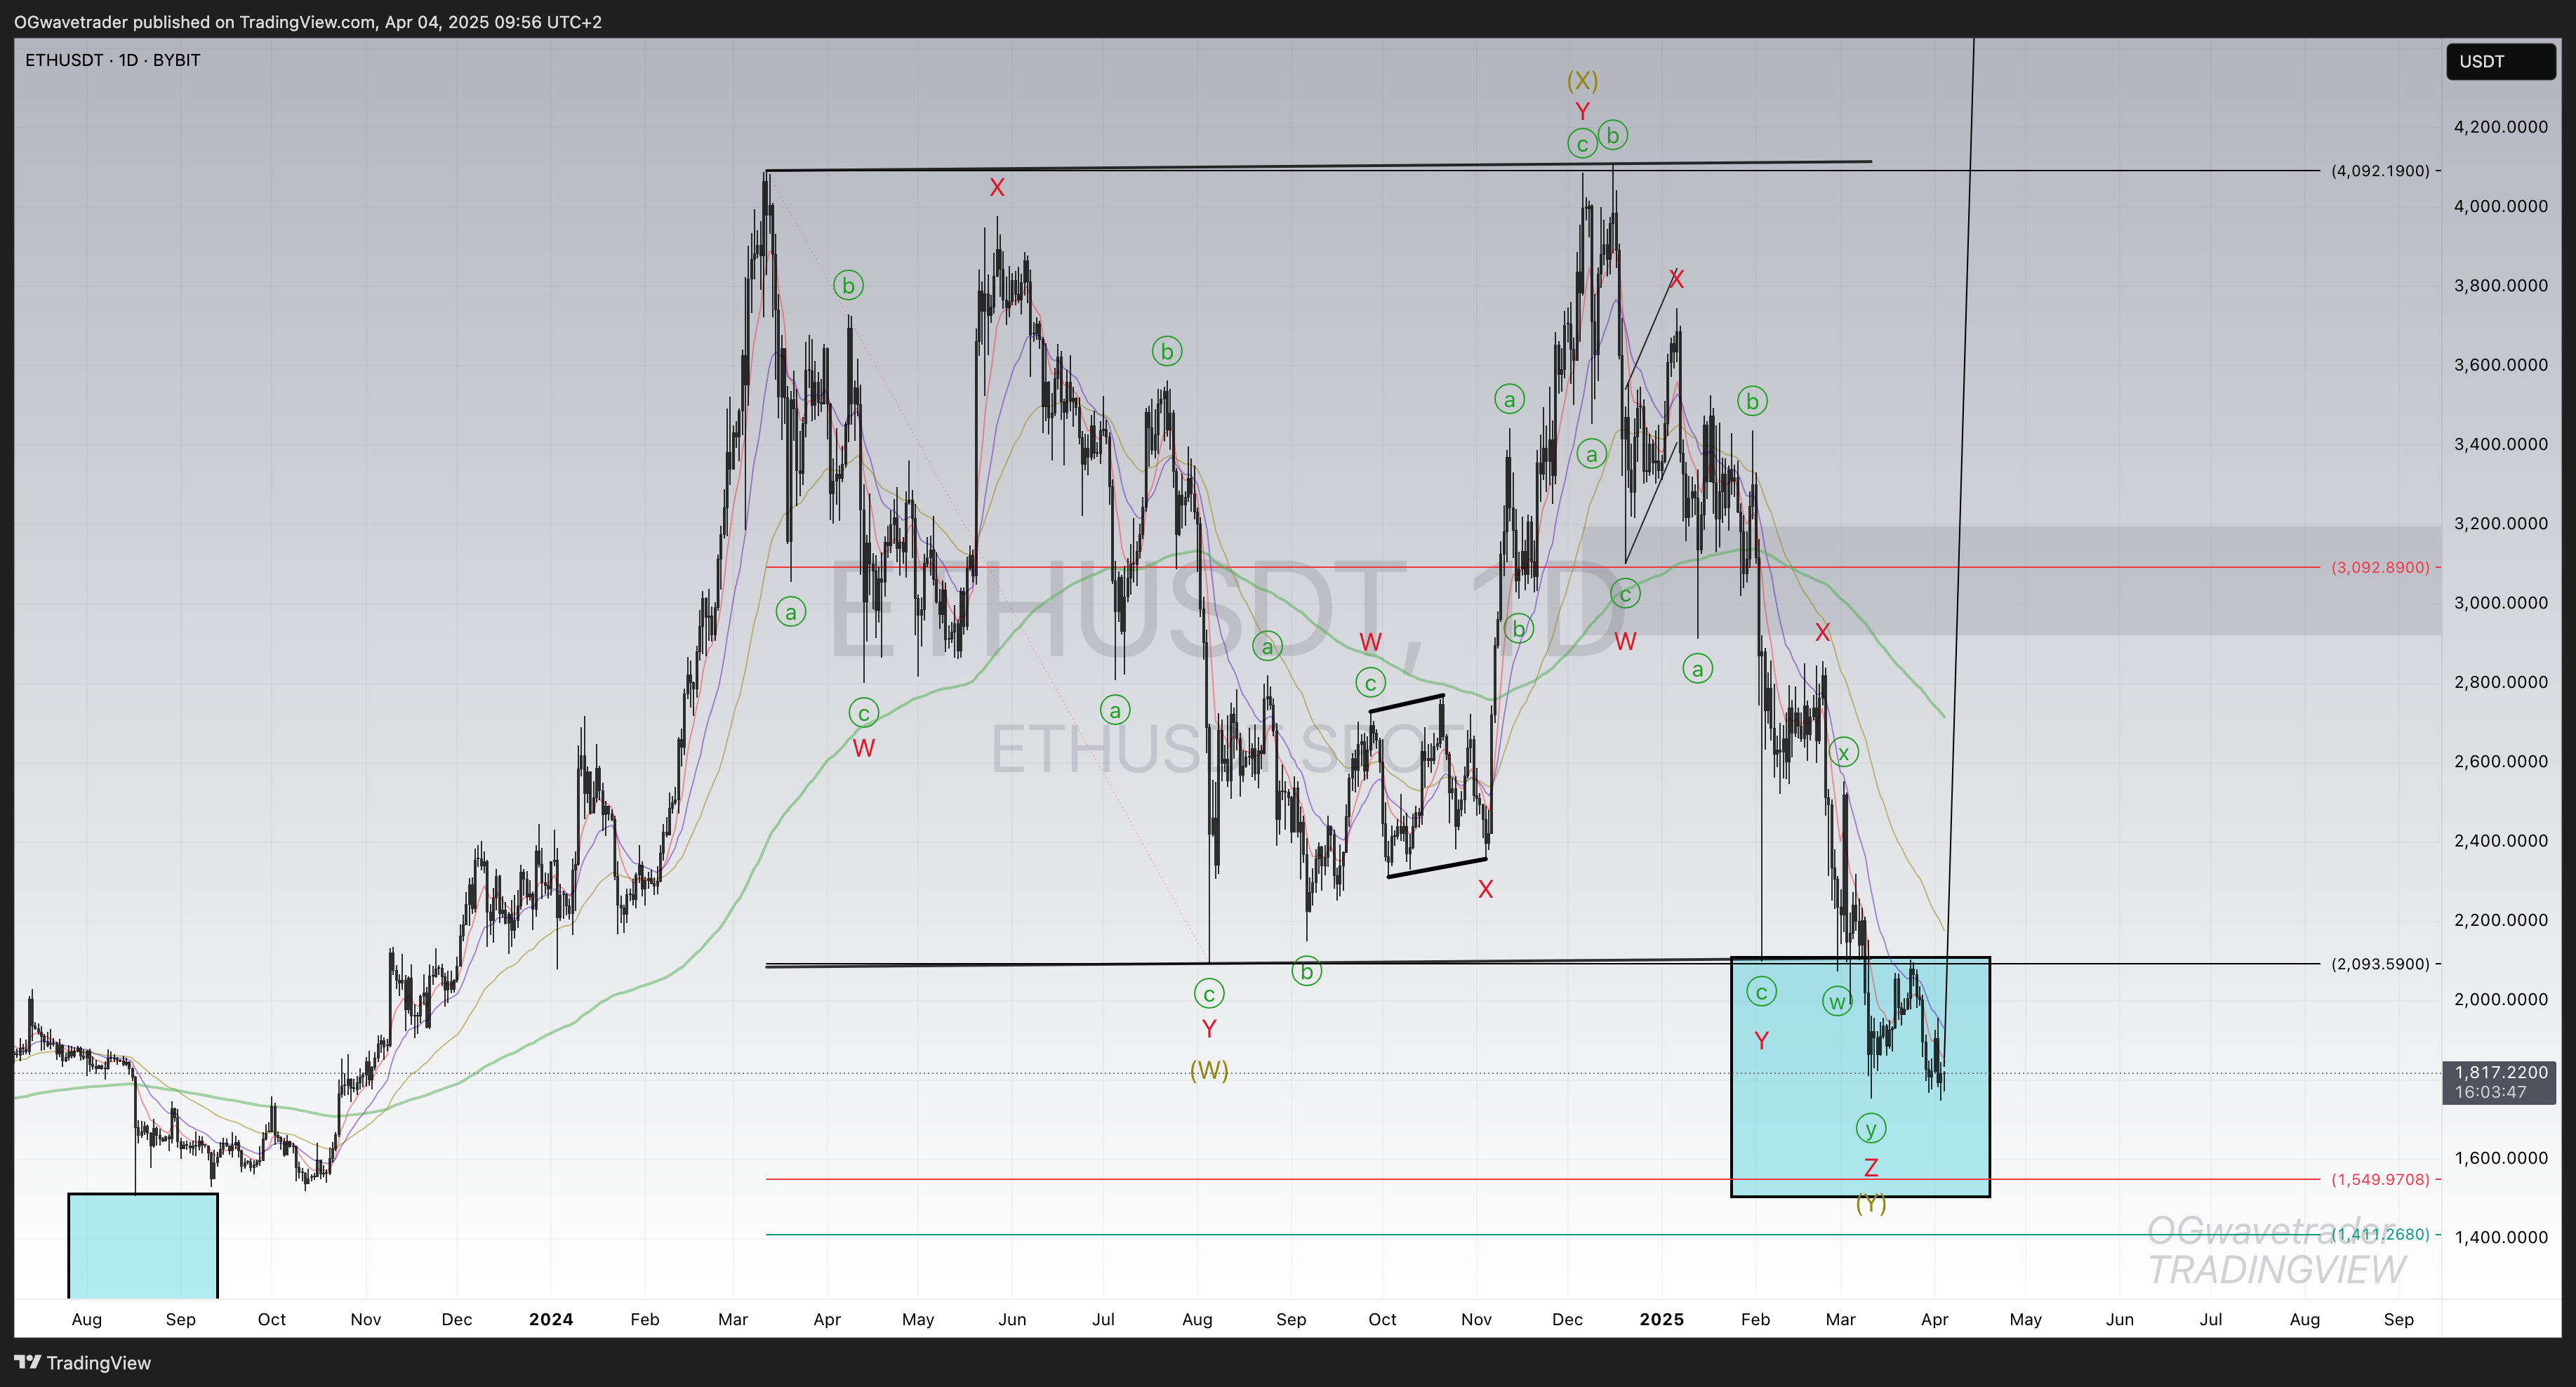Screen dimensions: 2576x1387
Task: Click the 3,800.0000 price axis tick
Action: 2500,285
